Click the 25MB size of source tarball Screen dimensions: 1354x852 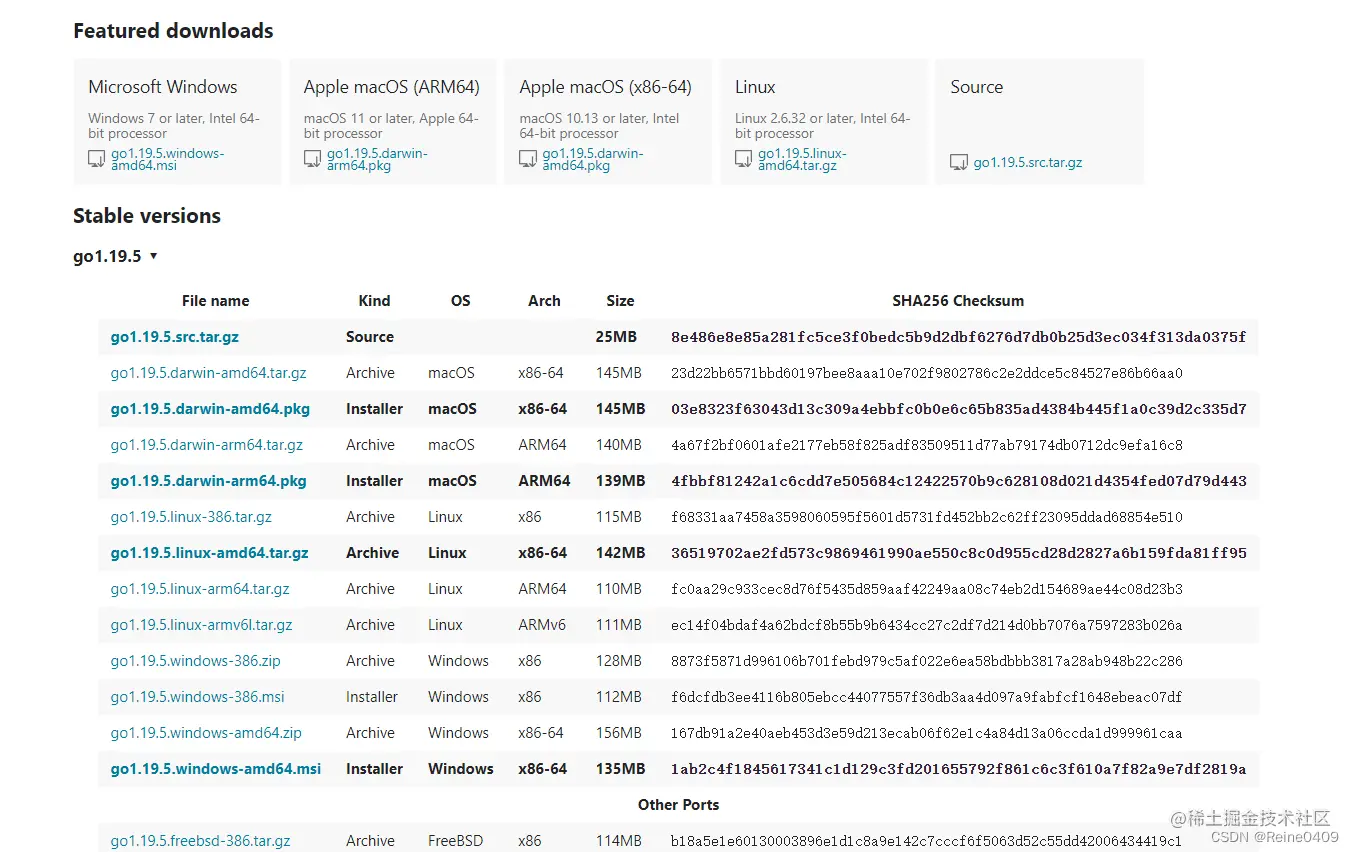616,337
